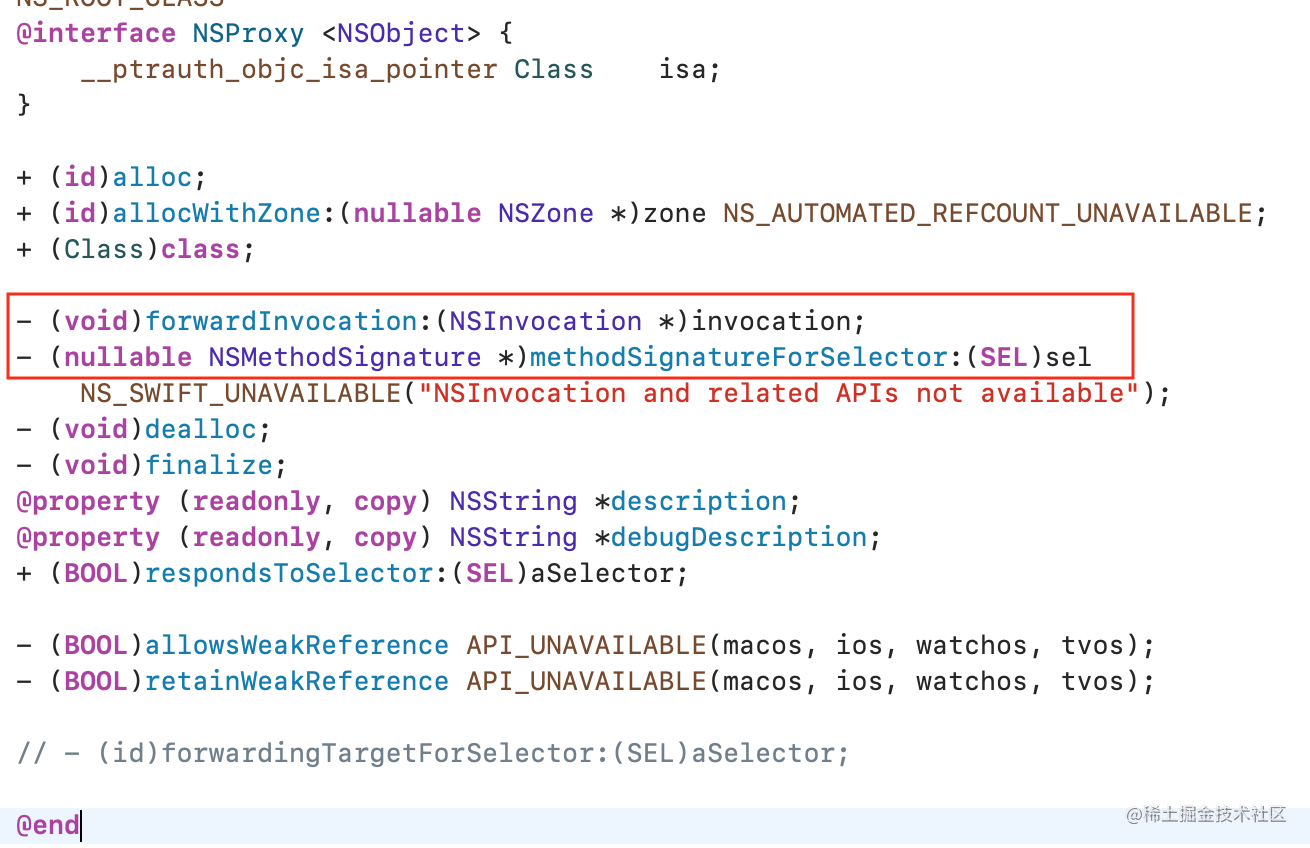Click NS_SWIFT_UNAVAILABLE macro
The width and height of the screenshot is (1310, 848).
pyautogui.click(x=241, y=393)
